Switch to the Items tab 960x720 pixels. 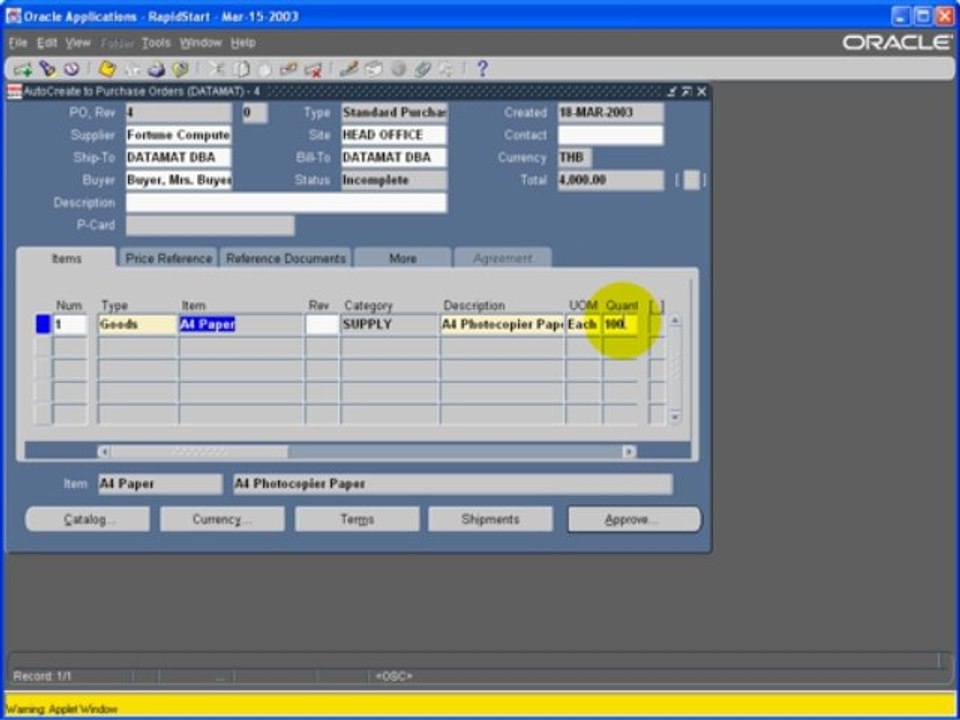66,258
